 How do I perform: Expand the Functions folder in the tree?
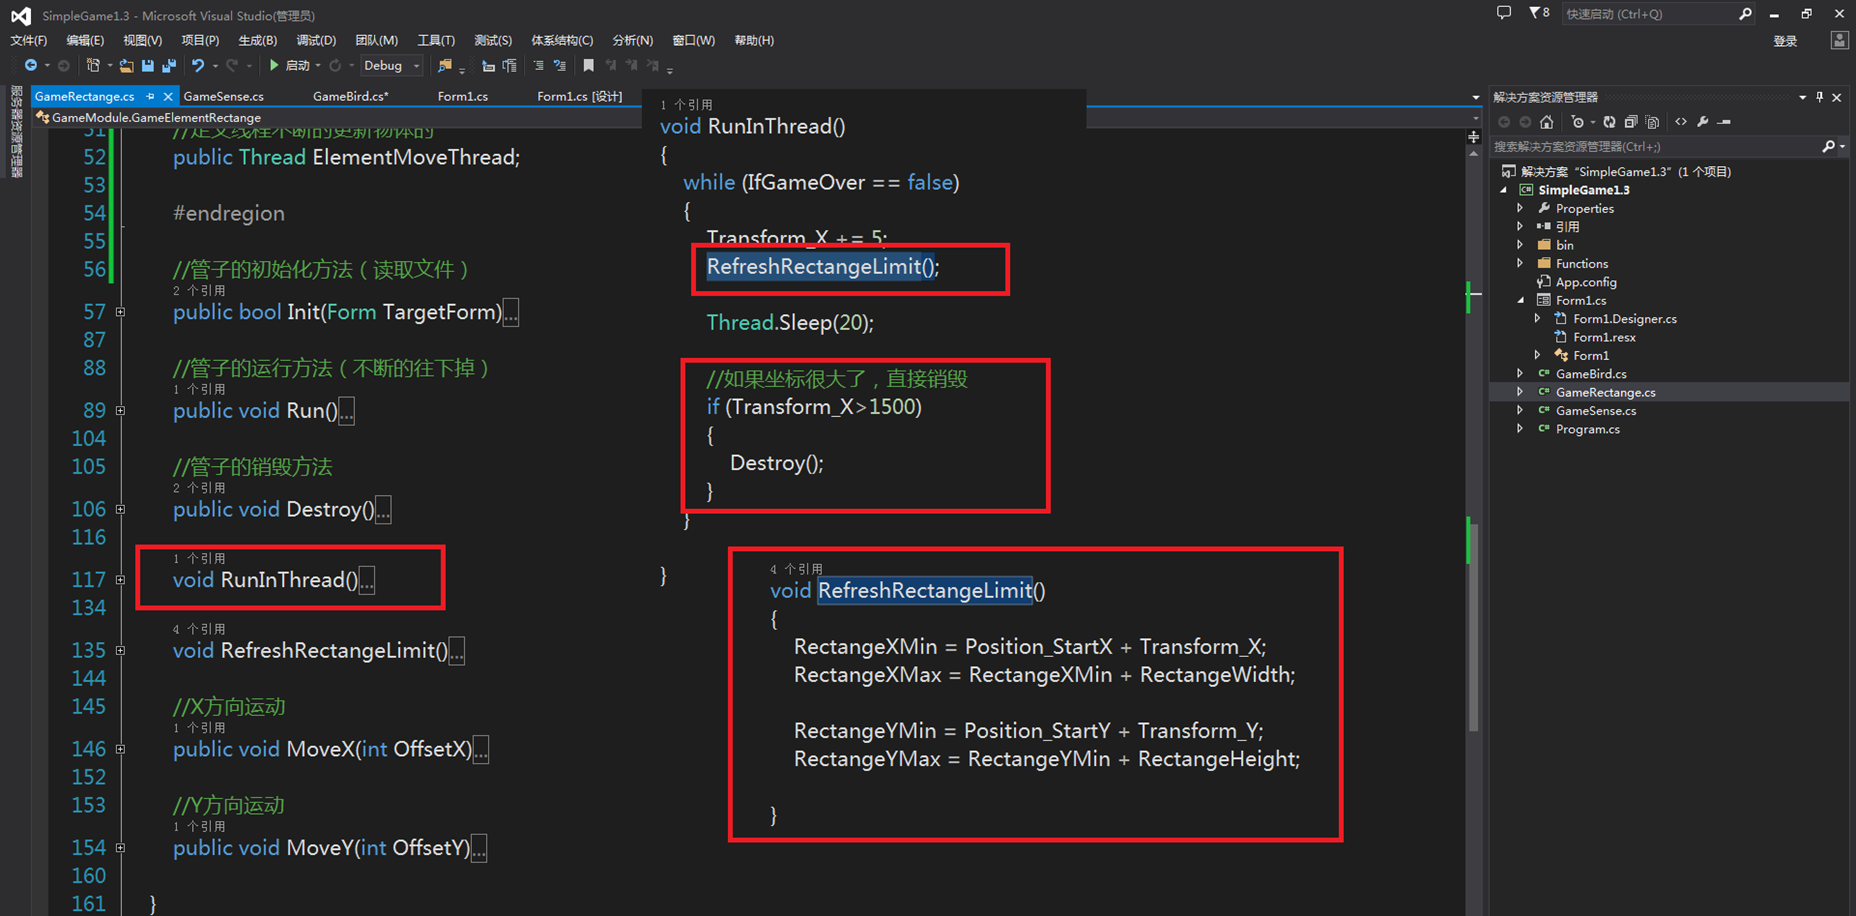pyautogui.click(x=1520, y=264)
